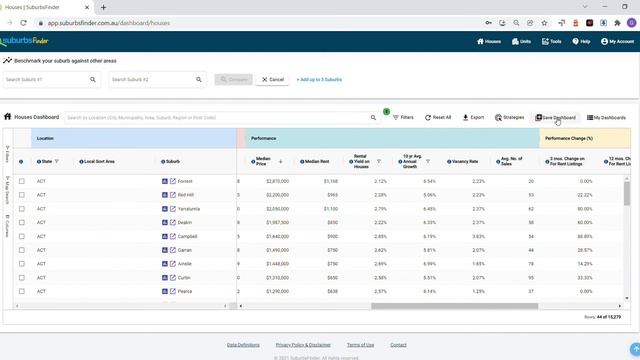The width and height of the screenshot is (640, 360).
Task: Open the chart icon for Curtin
Action: [x=165, y=278]
